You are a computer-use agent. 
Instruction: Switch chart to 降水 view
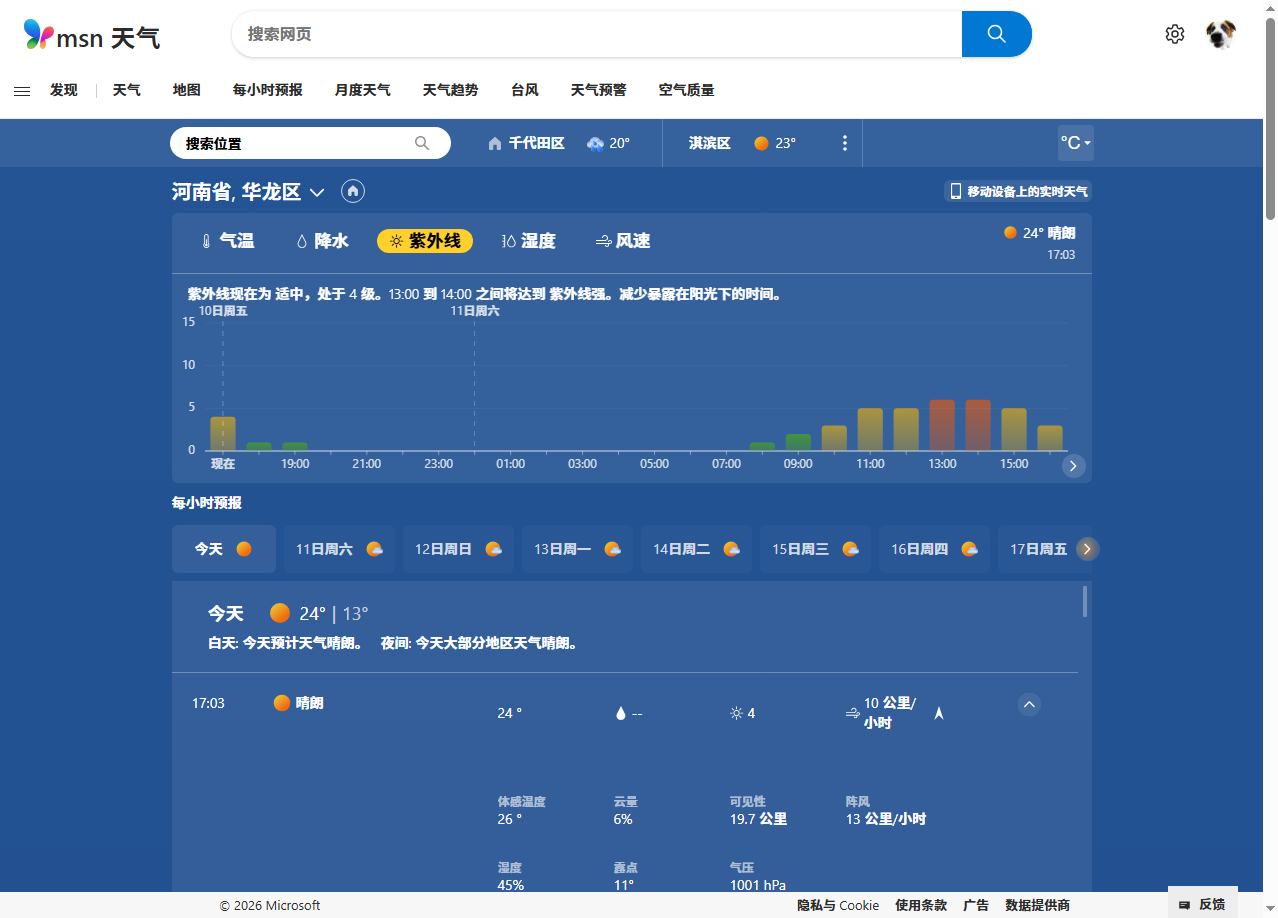pos(322,241)
